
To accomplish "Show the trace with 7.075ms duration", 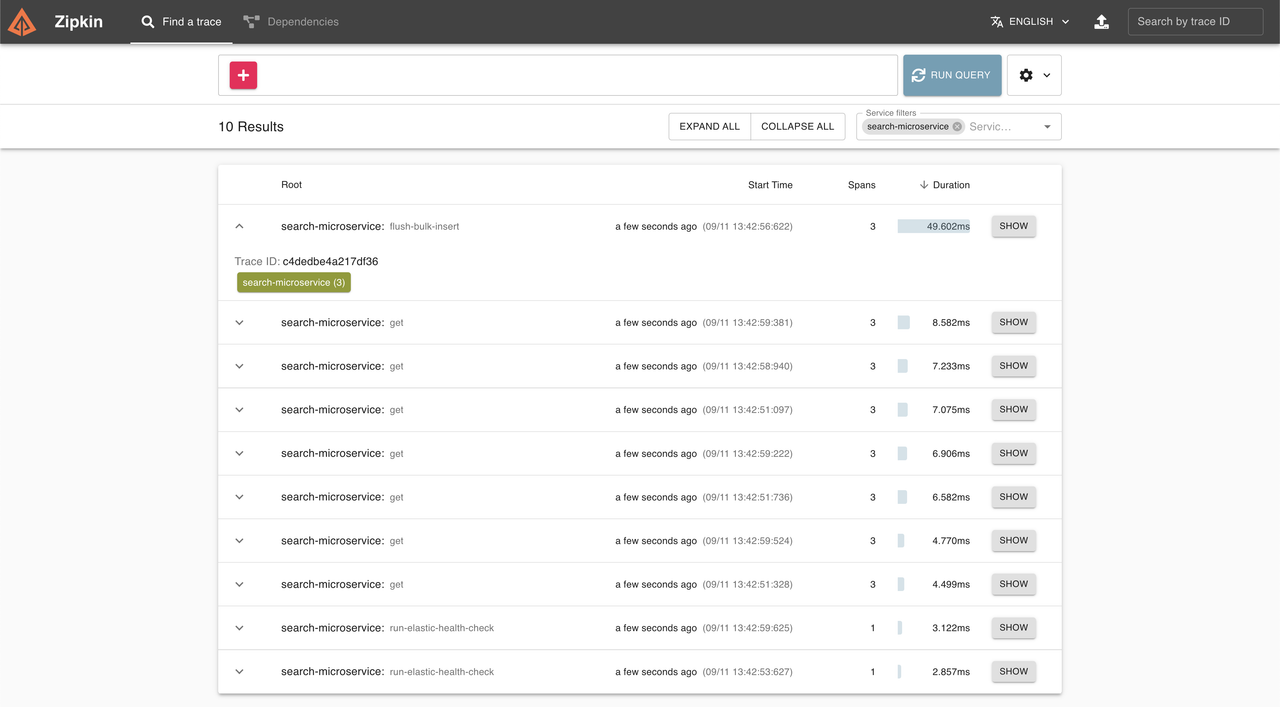I will 1013,409.
